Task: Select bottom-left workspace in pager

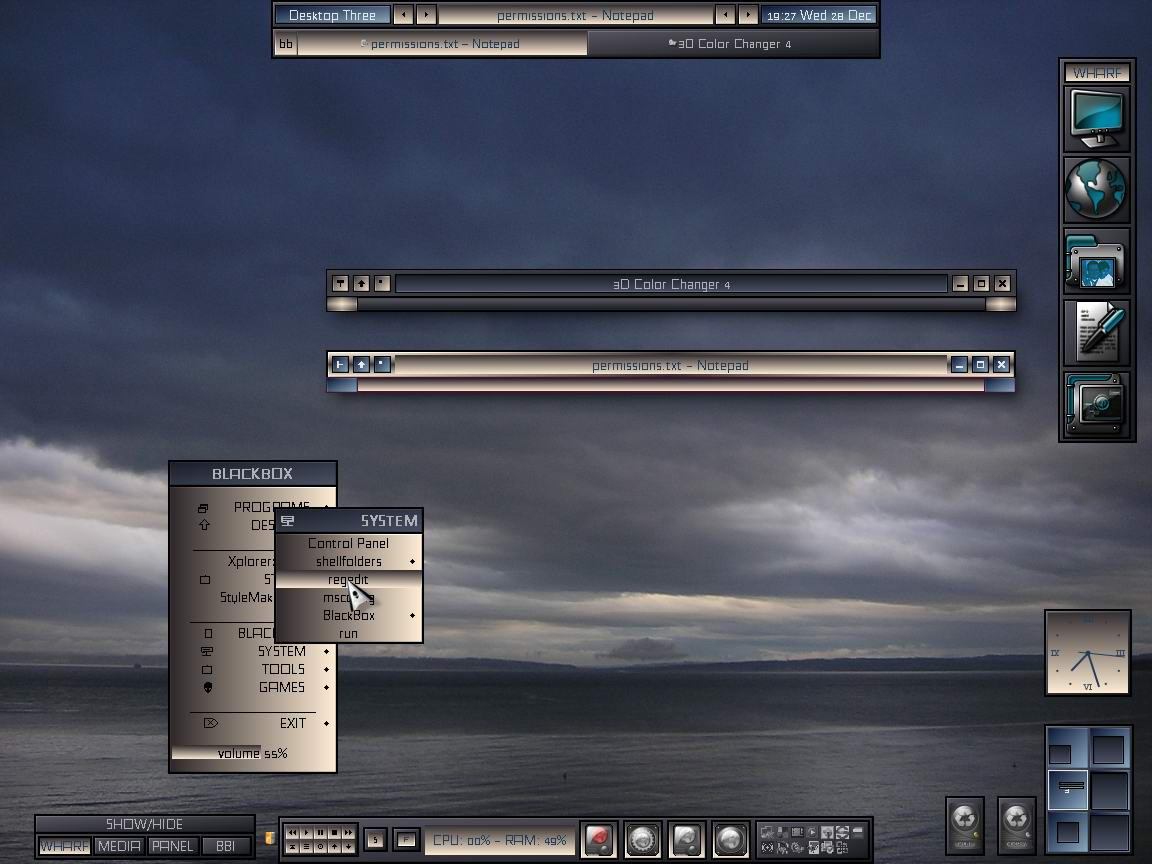Action: (x=1067, y=831)
